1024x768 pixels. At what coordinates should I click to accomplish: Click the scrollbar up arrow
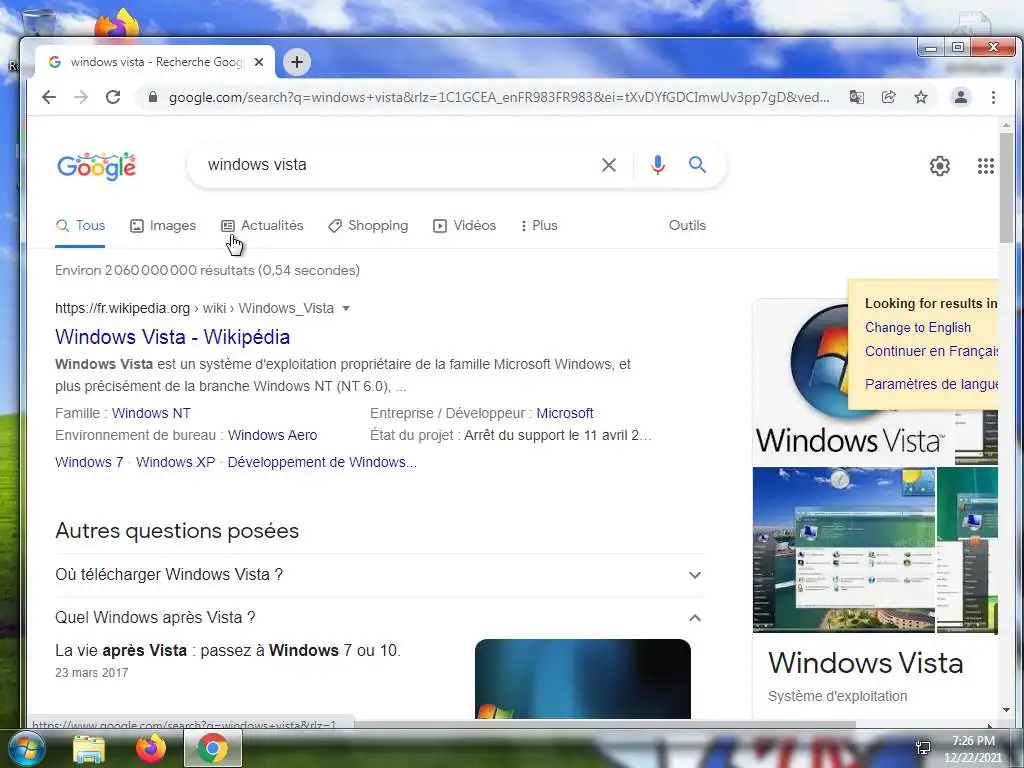click(x=1006, y=125)
